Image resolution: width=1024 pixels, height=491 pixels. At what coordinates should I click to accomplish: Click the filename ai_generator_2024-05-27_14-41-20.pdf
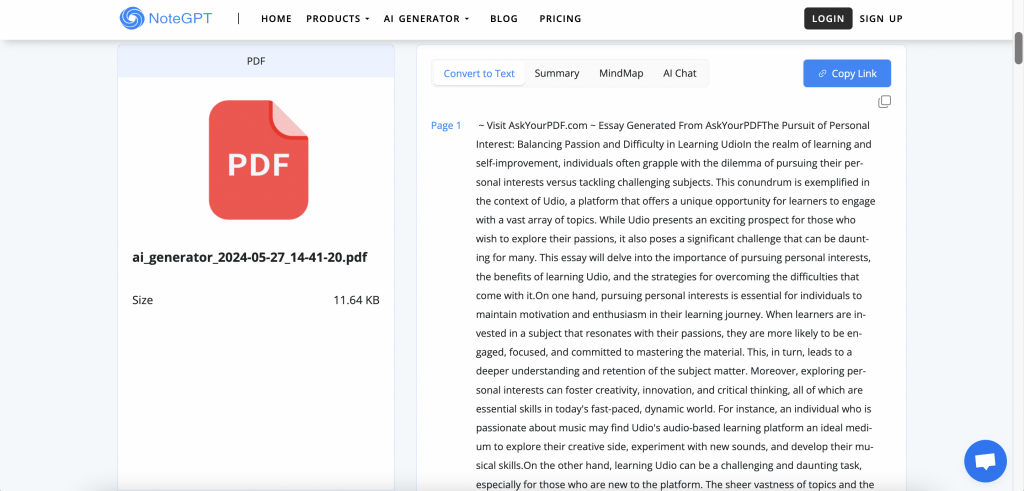point(250,257)
